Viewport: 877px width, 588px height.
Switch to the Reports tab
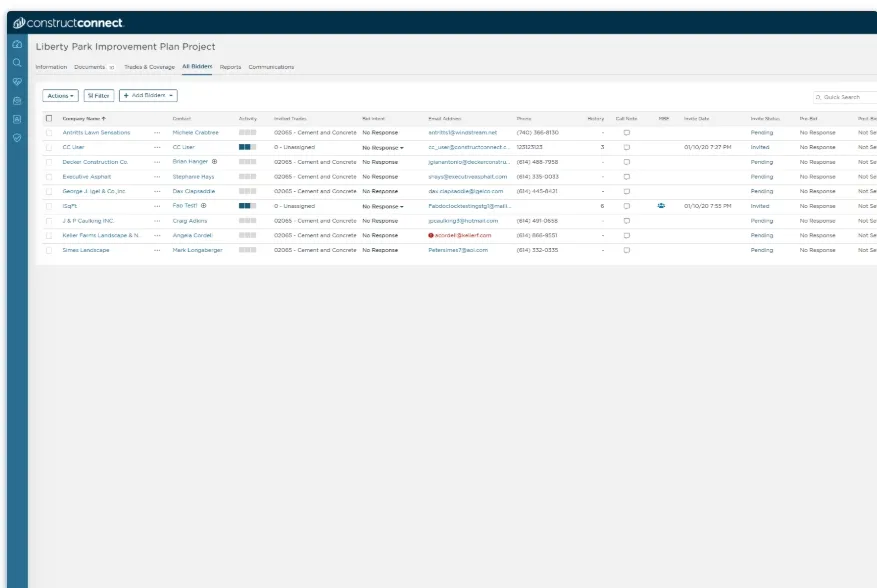(230, 67)
